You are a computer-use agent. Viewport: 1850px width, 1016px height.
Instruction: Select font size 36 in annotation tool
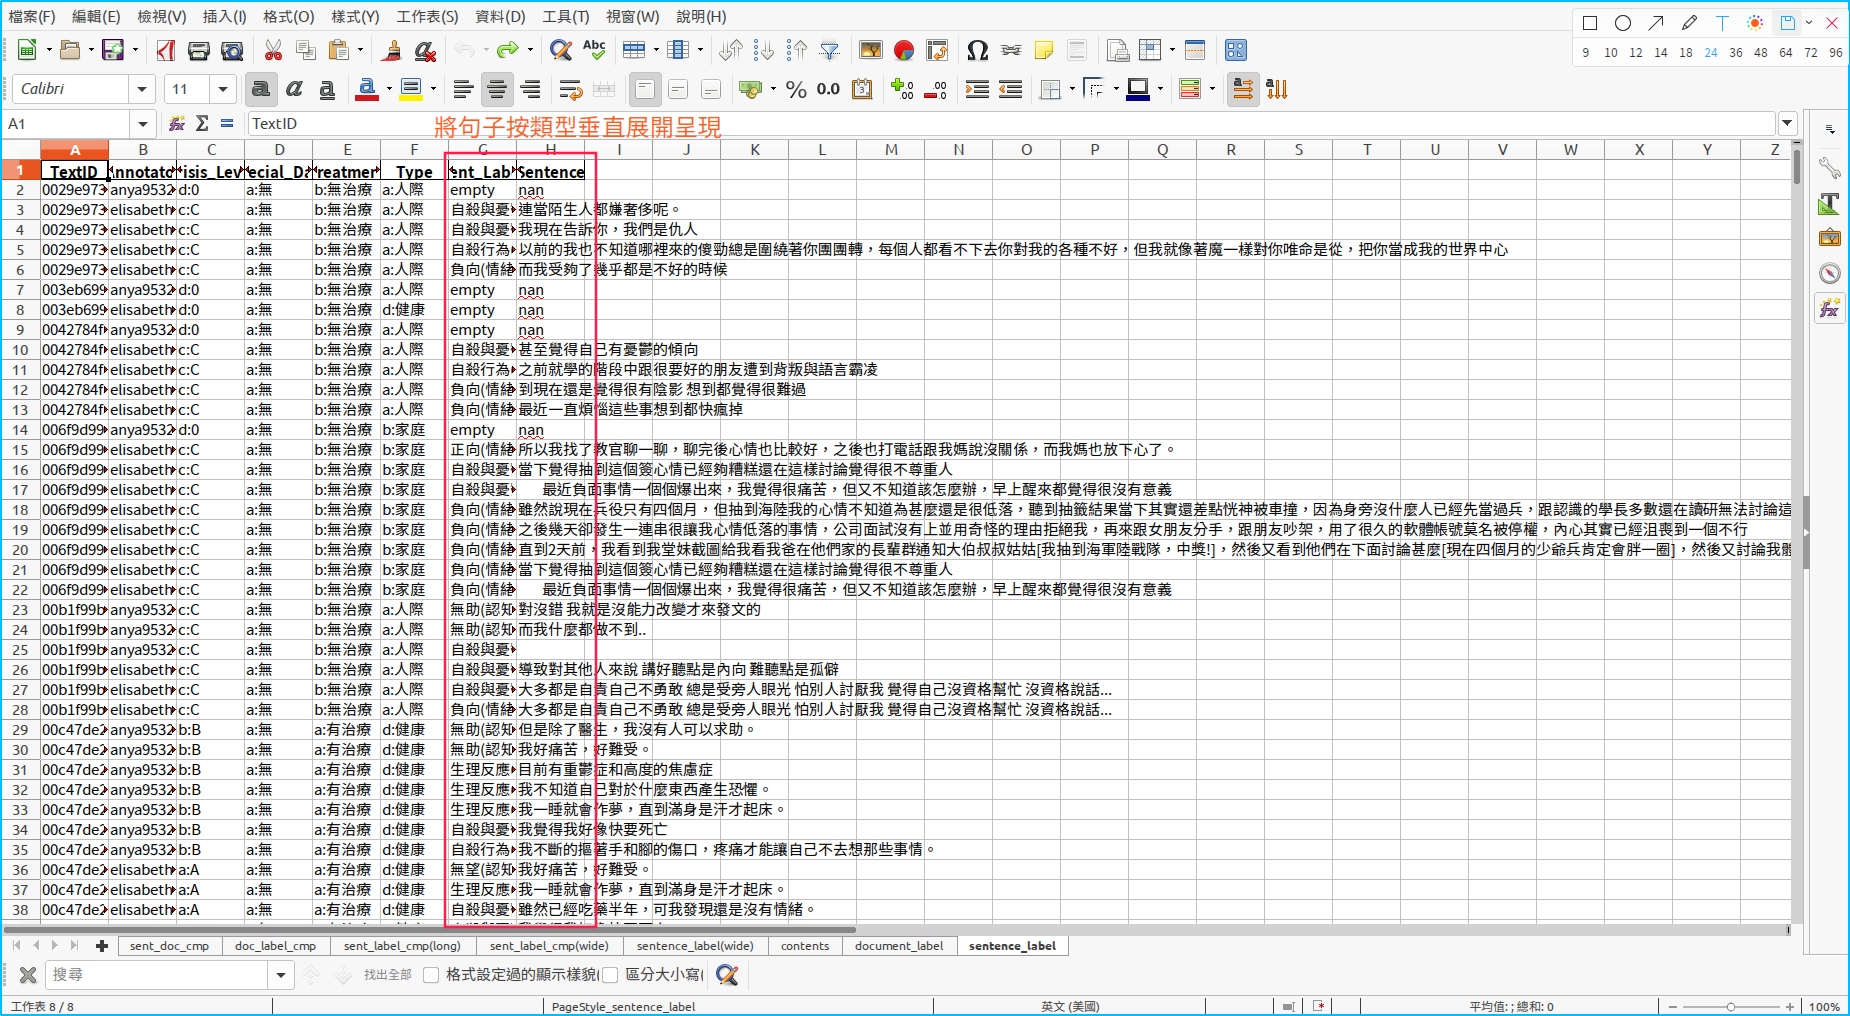point(1736,53)
